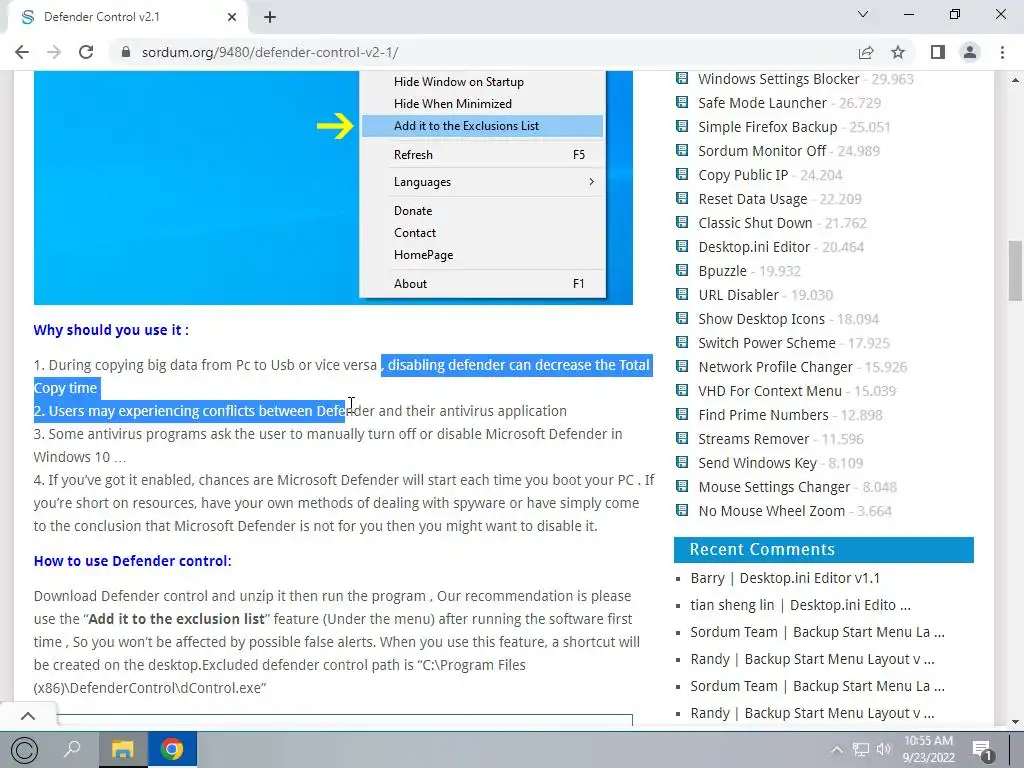Share this page icon
Screen dimensions: 1024x768
tap(866, 52)
